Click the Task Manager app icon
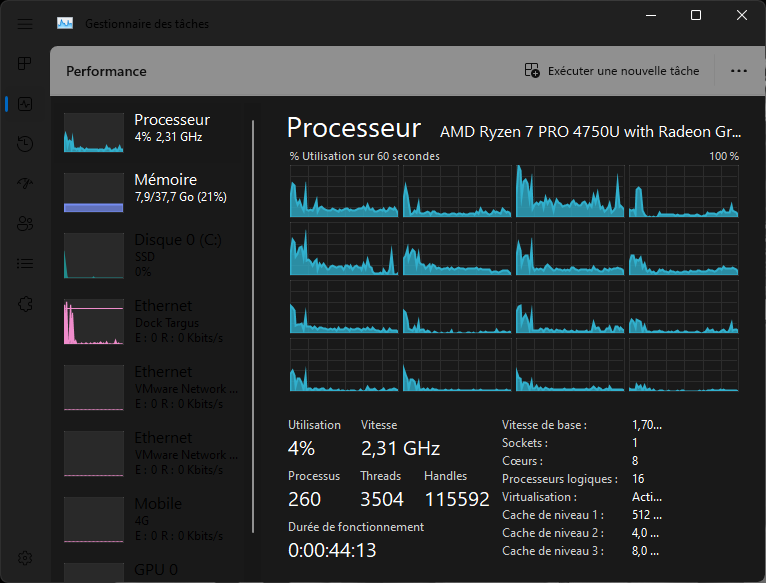766x583 pixels. [x=64, y=23]
